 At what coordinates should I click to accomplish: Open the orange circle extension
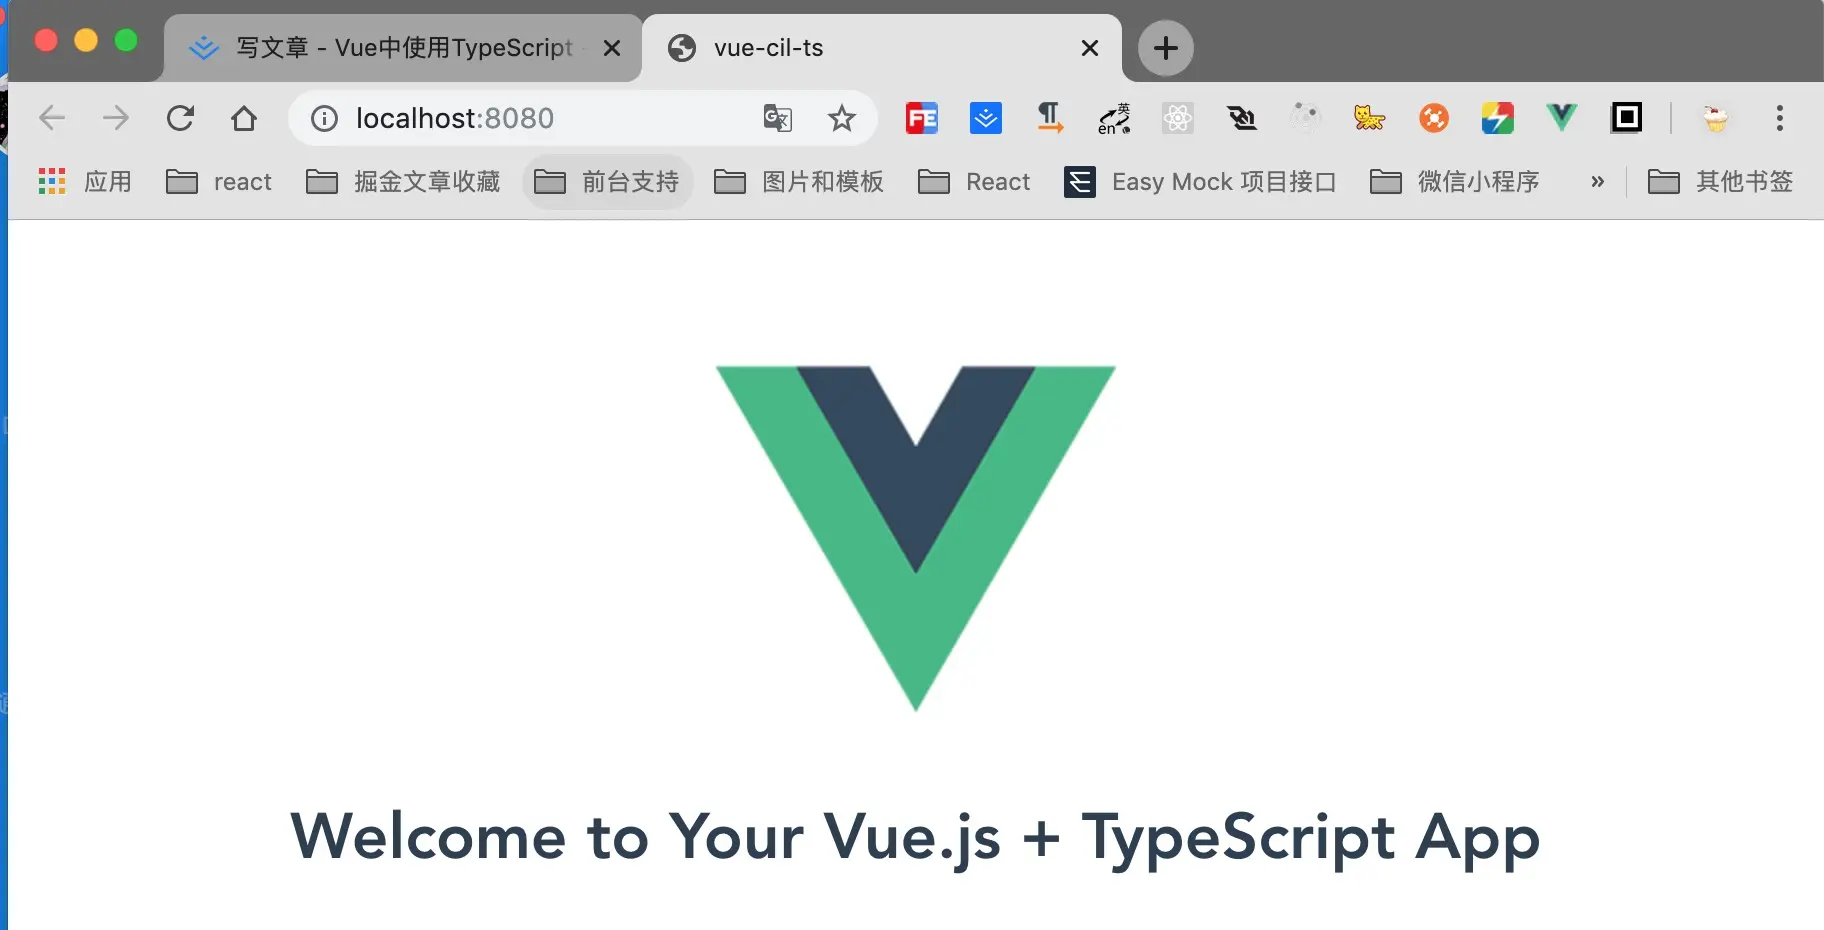pos(1434,118)
